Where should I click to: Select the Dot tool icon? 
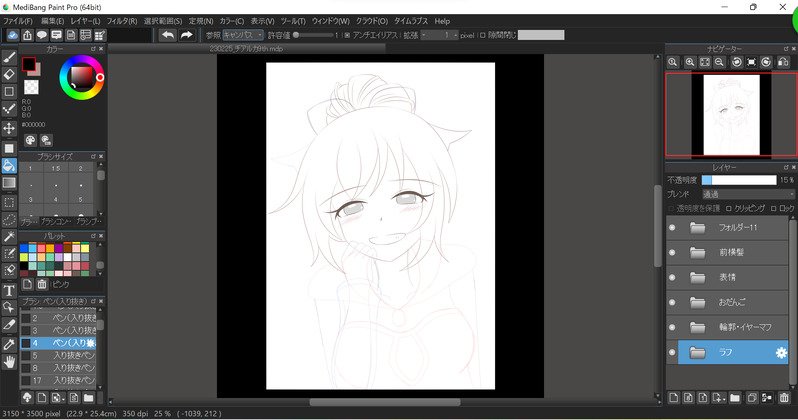pyautogui.click(x=9, y=109)
